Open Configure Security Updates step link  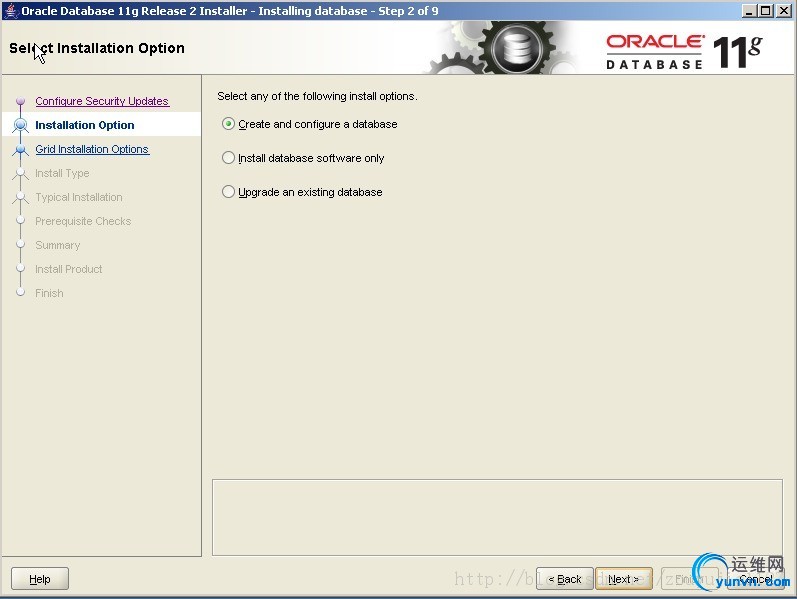(x=102, y=101)
